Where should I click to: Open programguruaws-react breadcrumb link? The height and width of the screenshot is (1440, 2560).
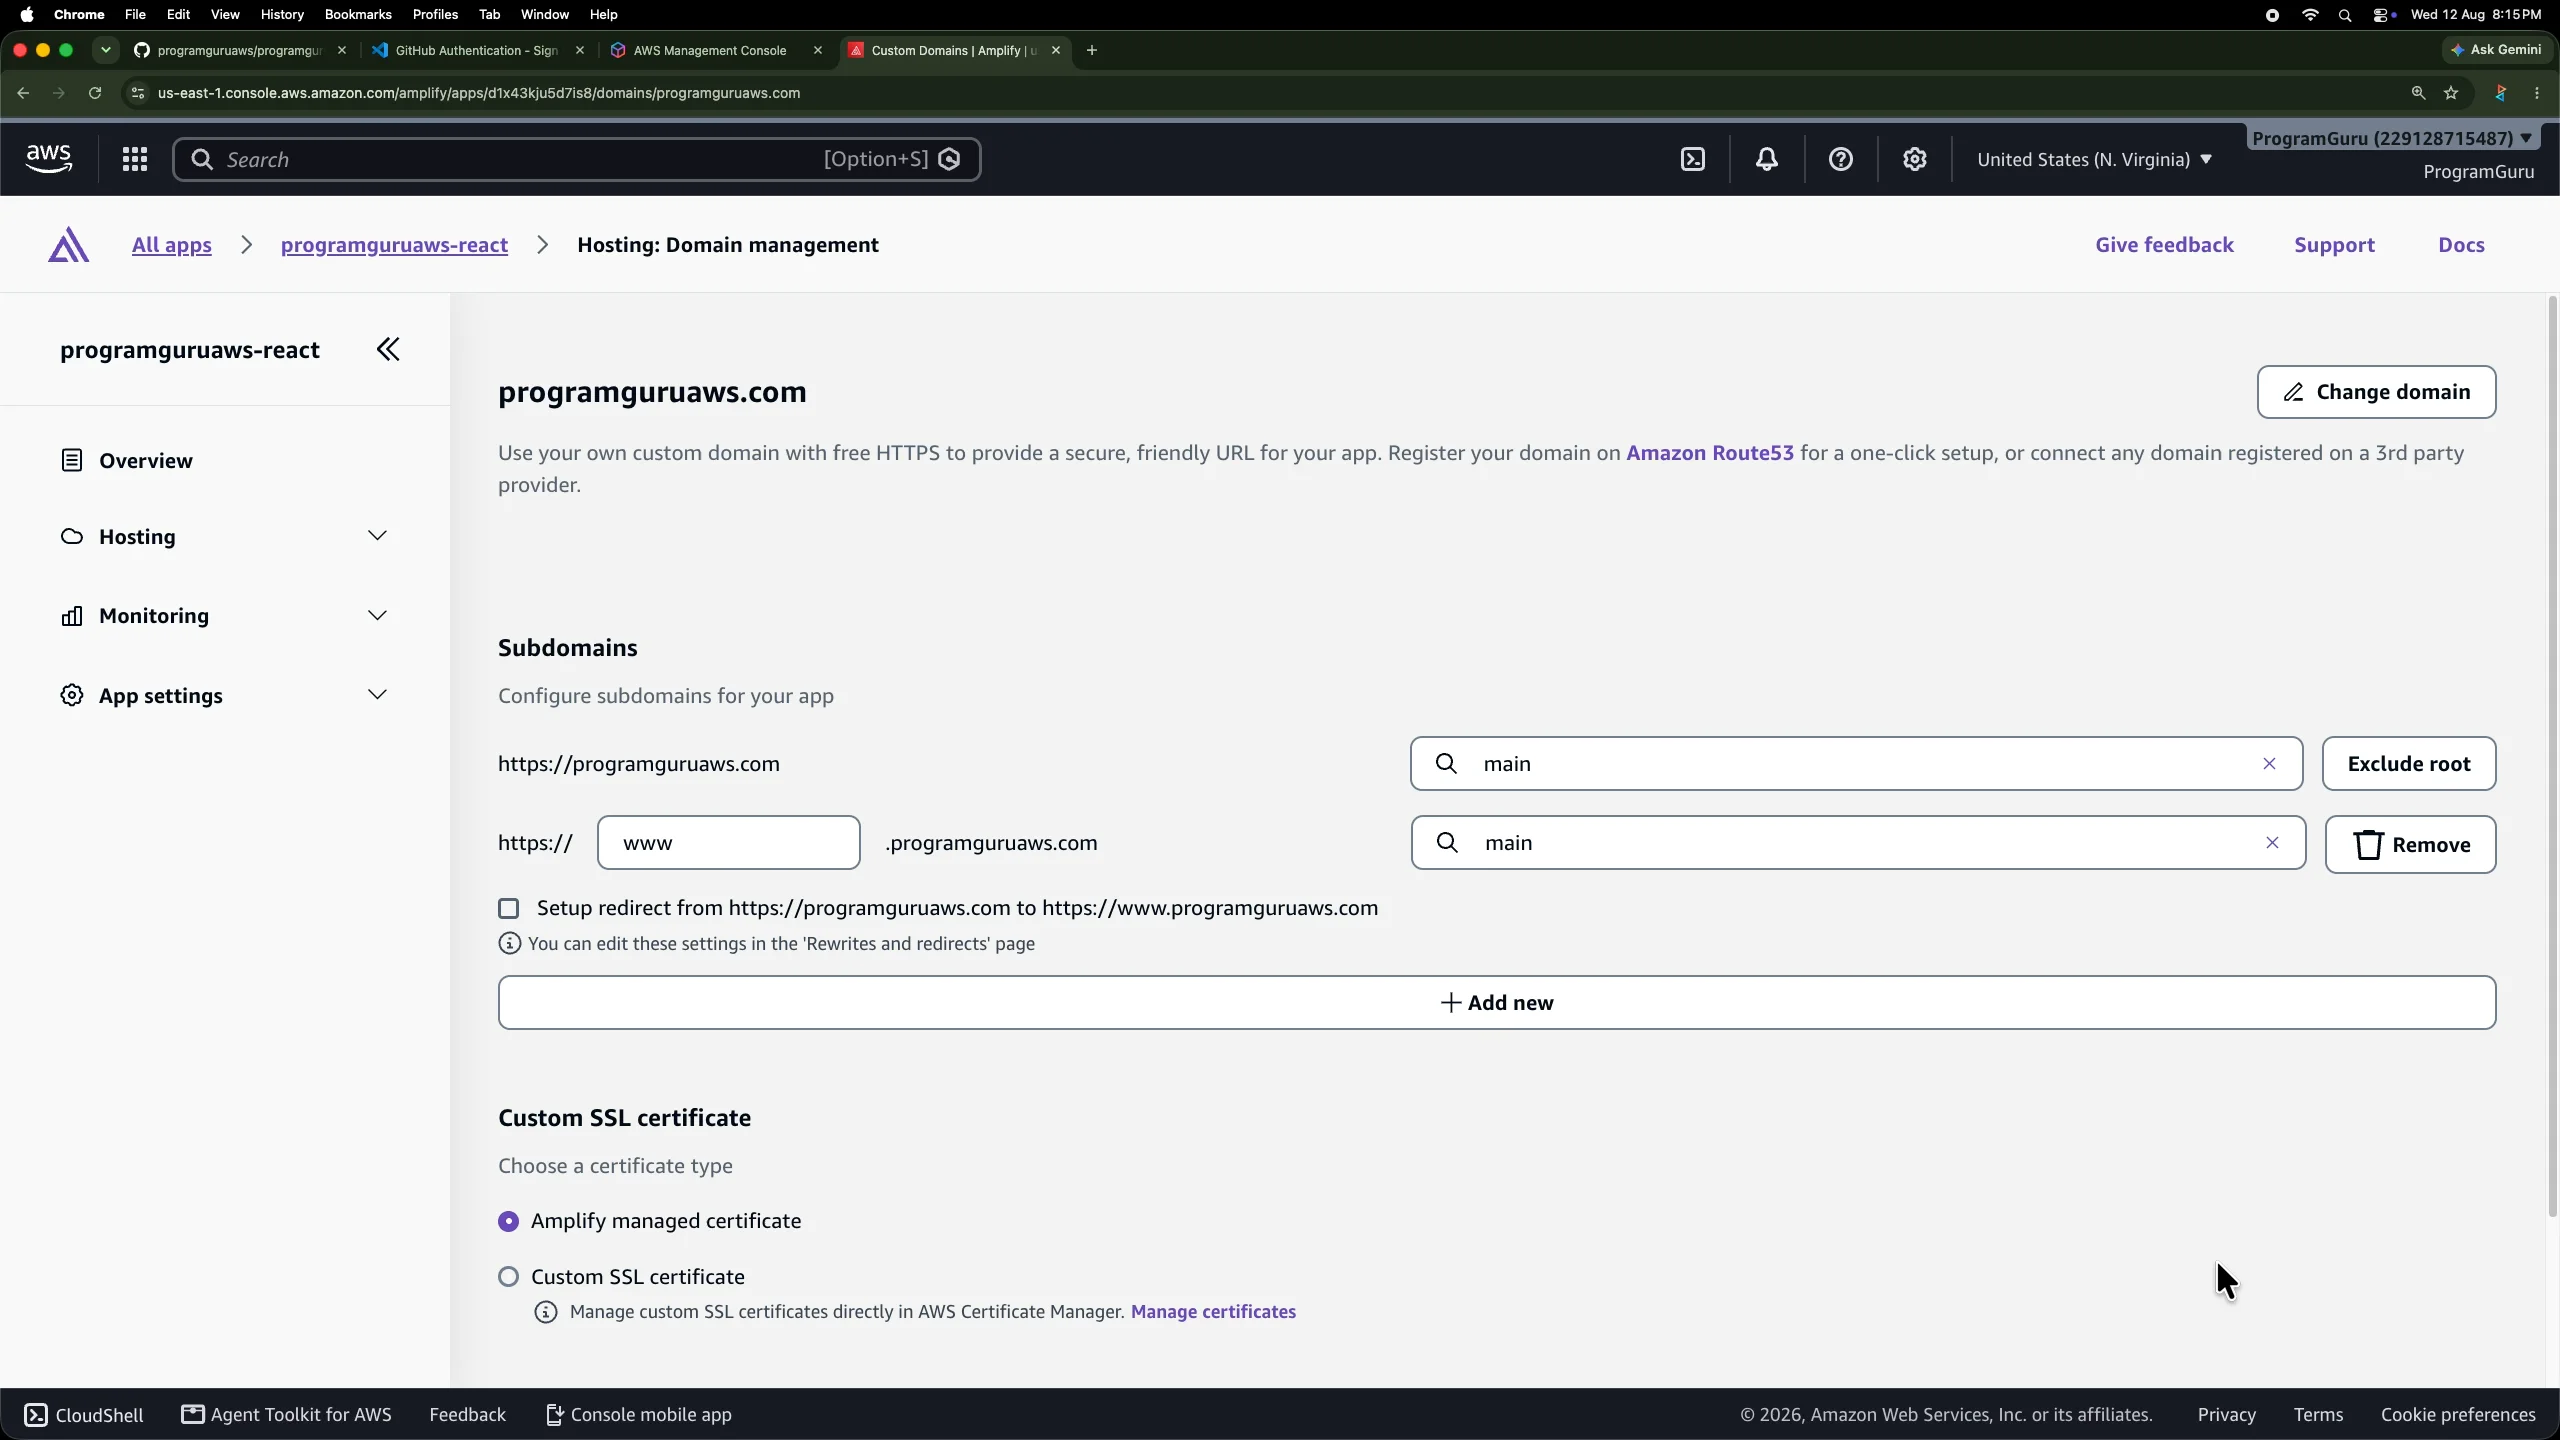click(394, 245)
